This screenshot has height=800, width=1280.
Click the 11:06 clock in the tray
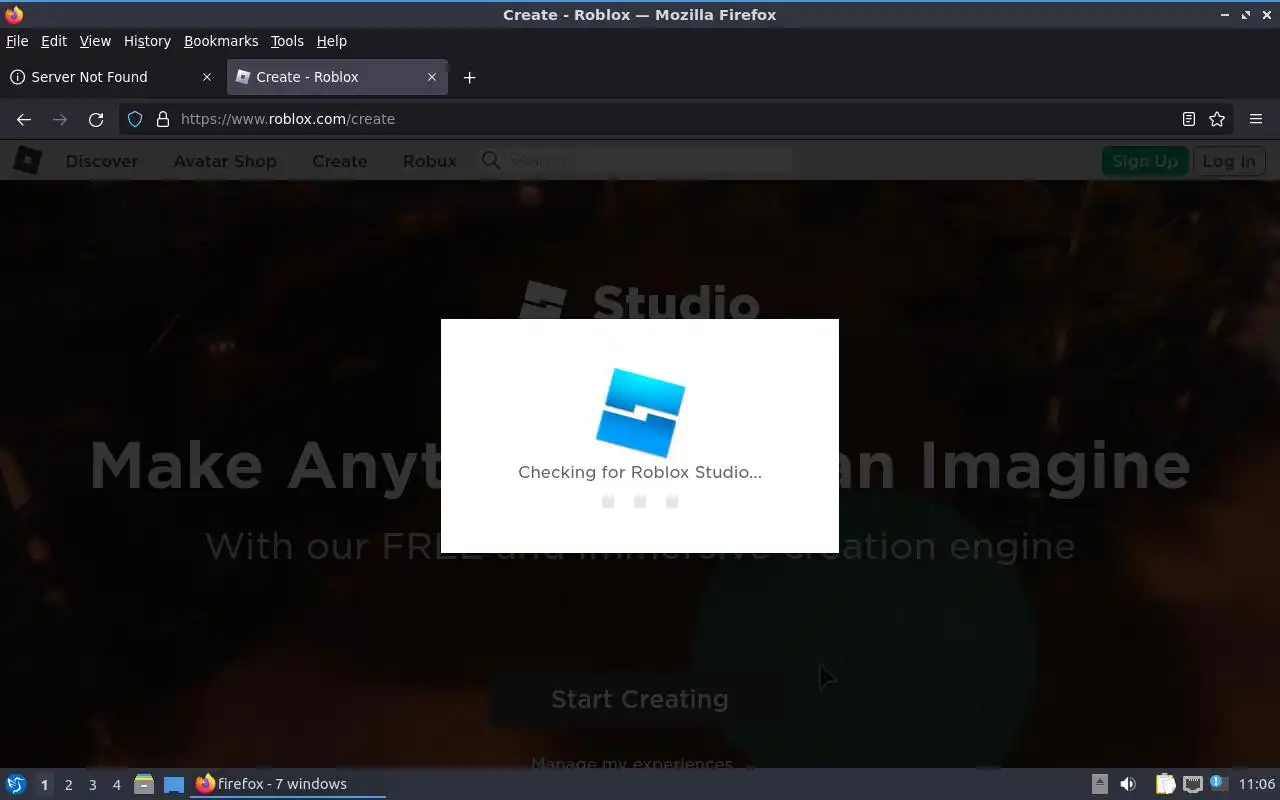(x=1257, y=784)
